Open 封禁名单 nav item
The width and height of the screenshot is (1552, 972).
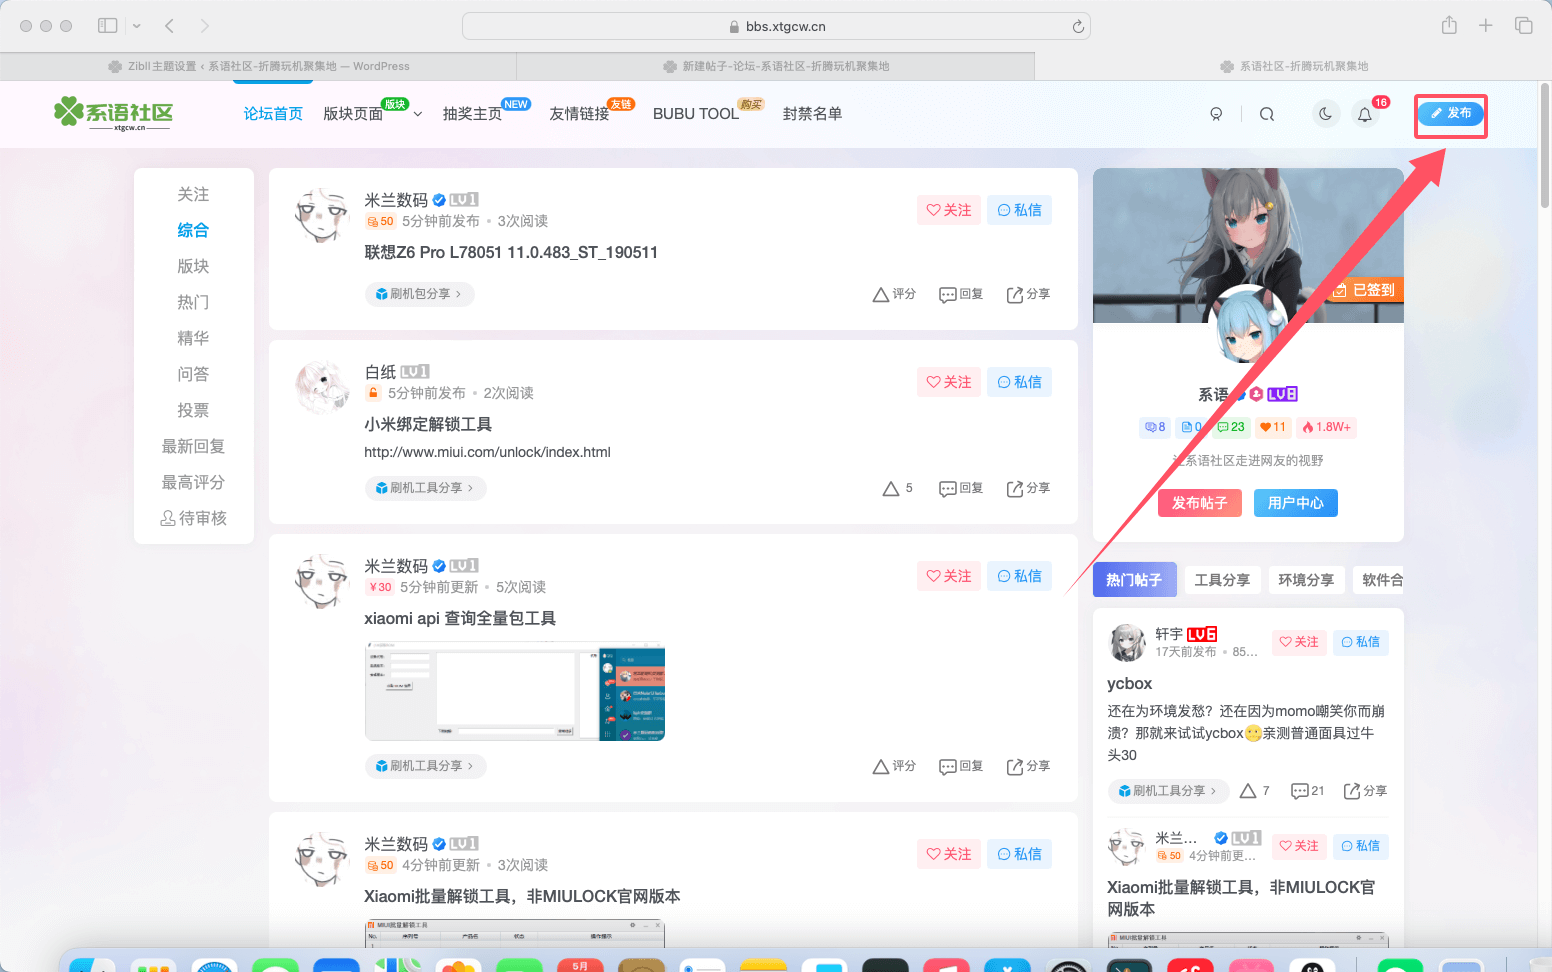coord(812,114)
